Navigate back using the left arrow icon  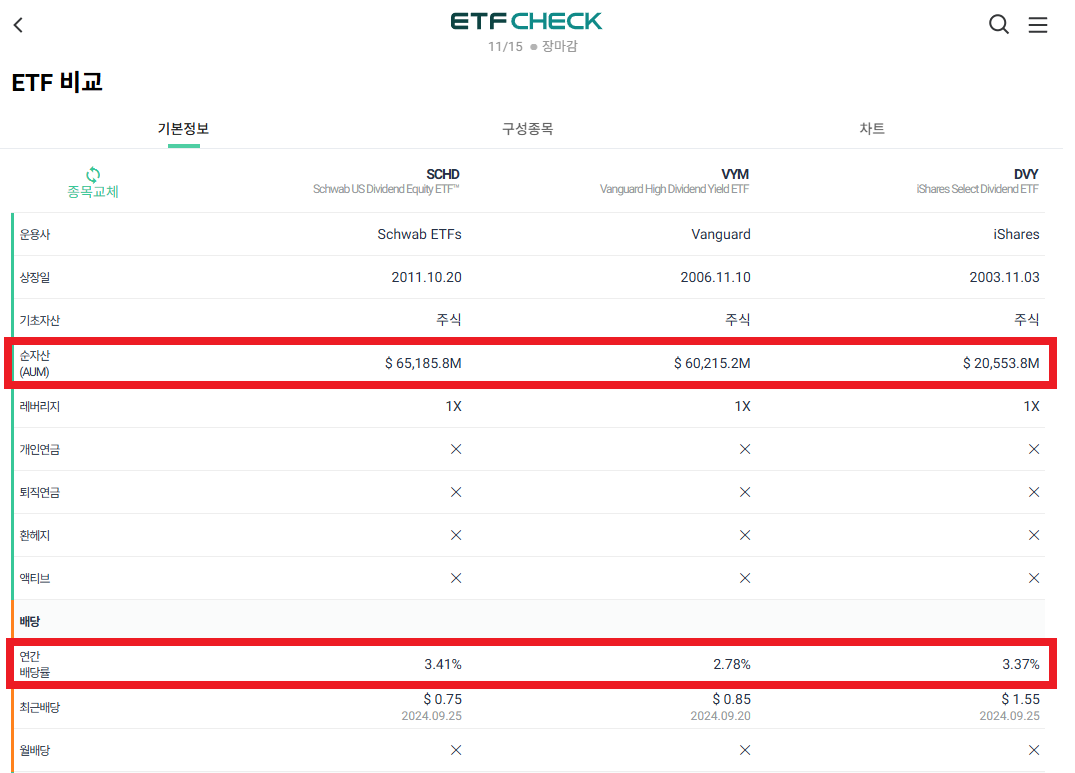click(x=19, y=24)
